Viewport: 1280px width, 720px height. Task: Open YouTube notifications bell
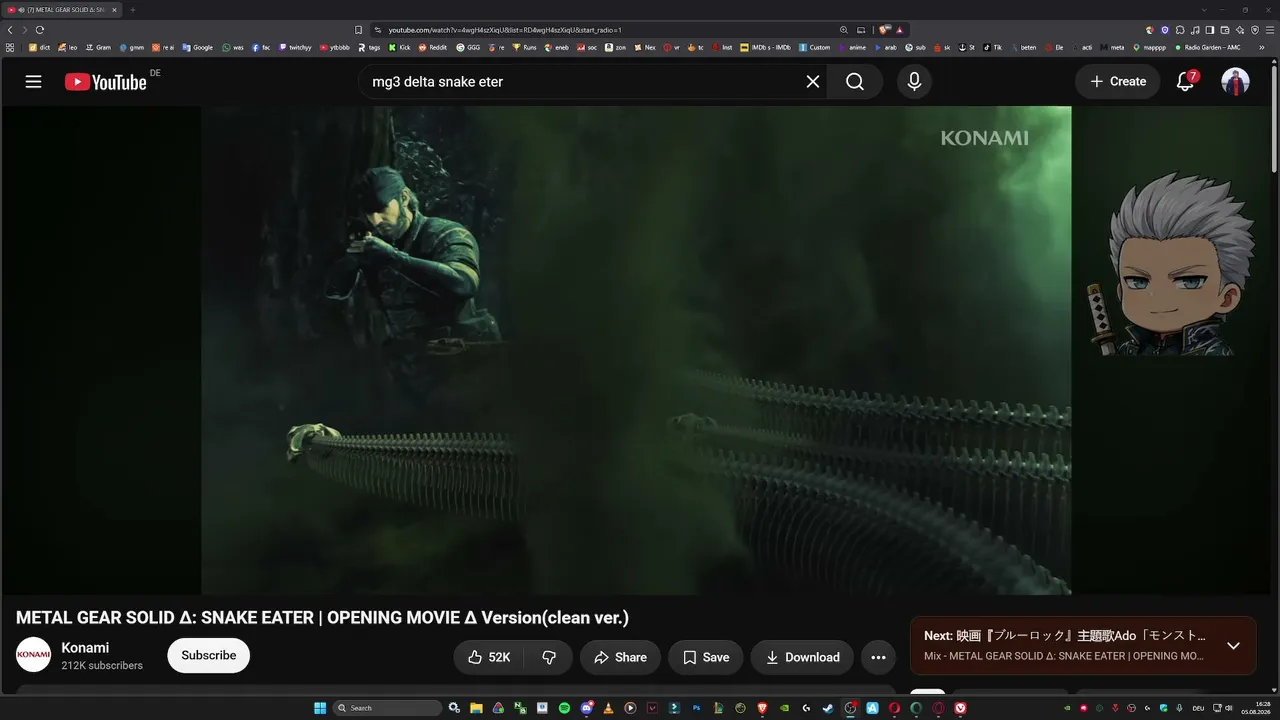pos(1186,82)
